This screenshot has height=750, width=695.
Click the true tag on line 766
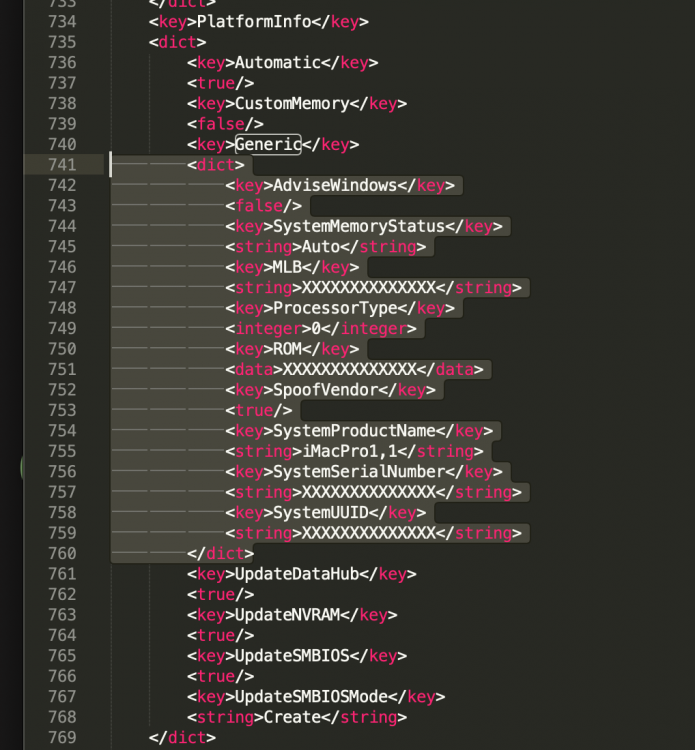221,676
